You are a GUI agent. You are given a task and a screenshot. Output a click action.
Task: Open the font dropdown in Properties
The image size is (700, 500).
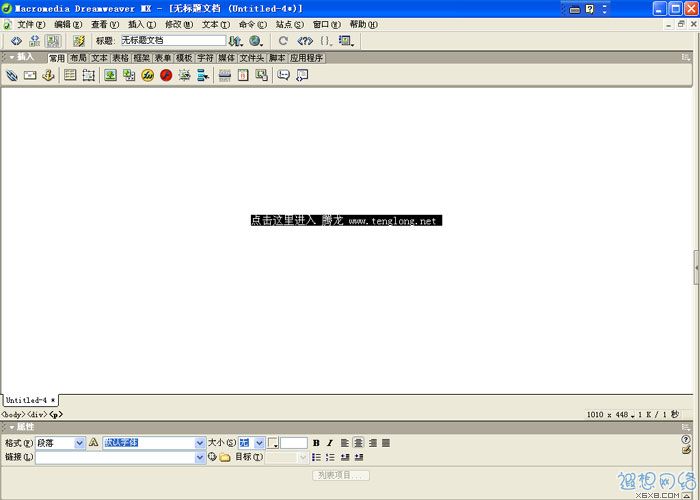[200, 443]
